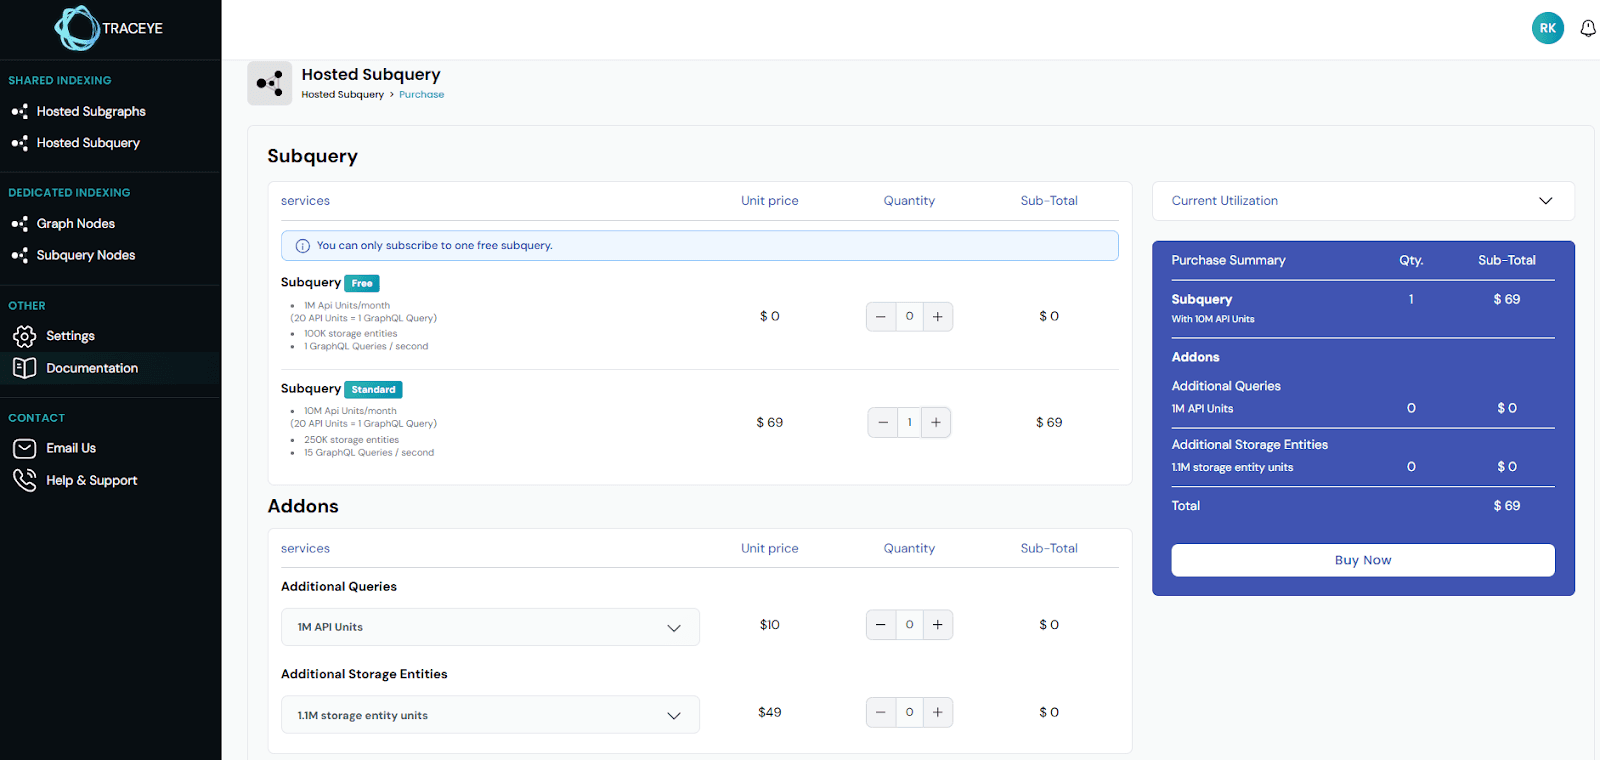Click the Standard plan badge
1600x760 pixels.
[x=373, y=389]
